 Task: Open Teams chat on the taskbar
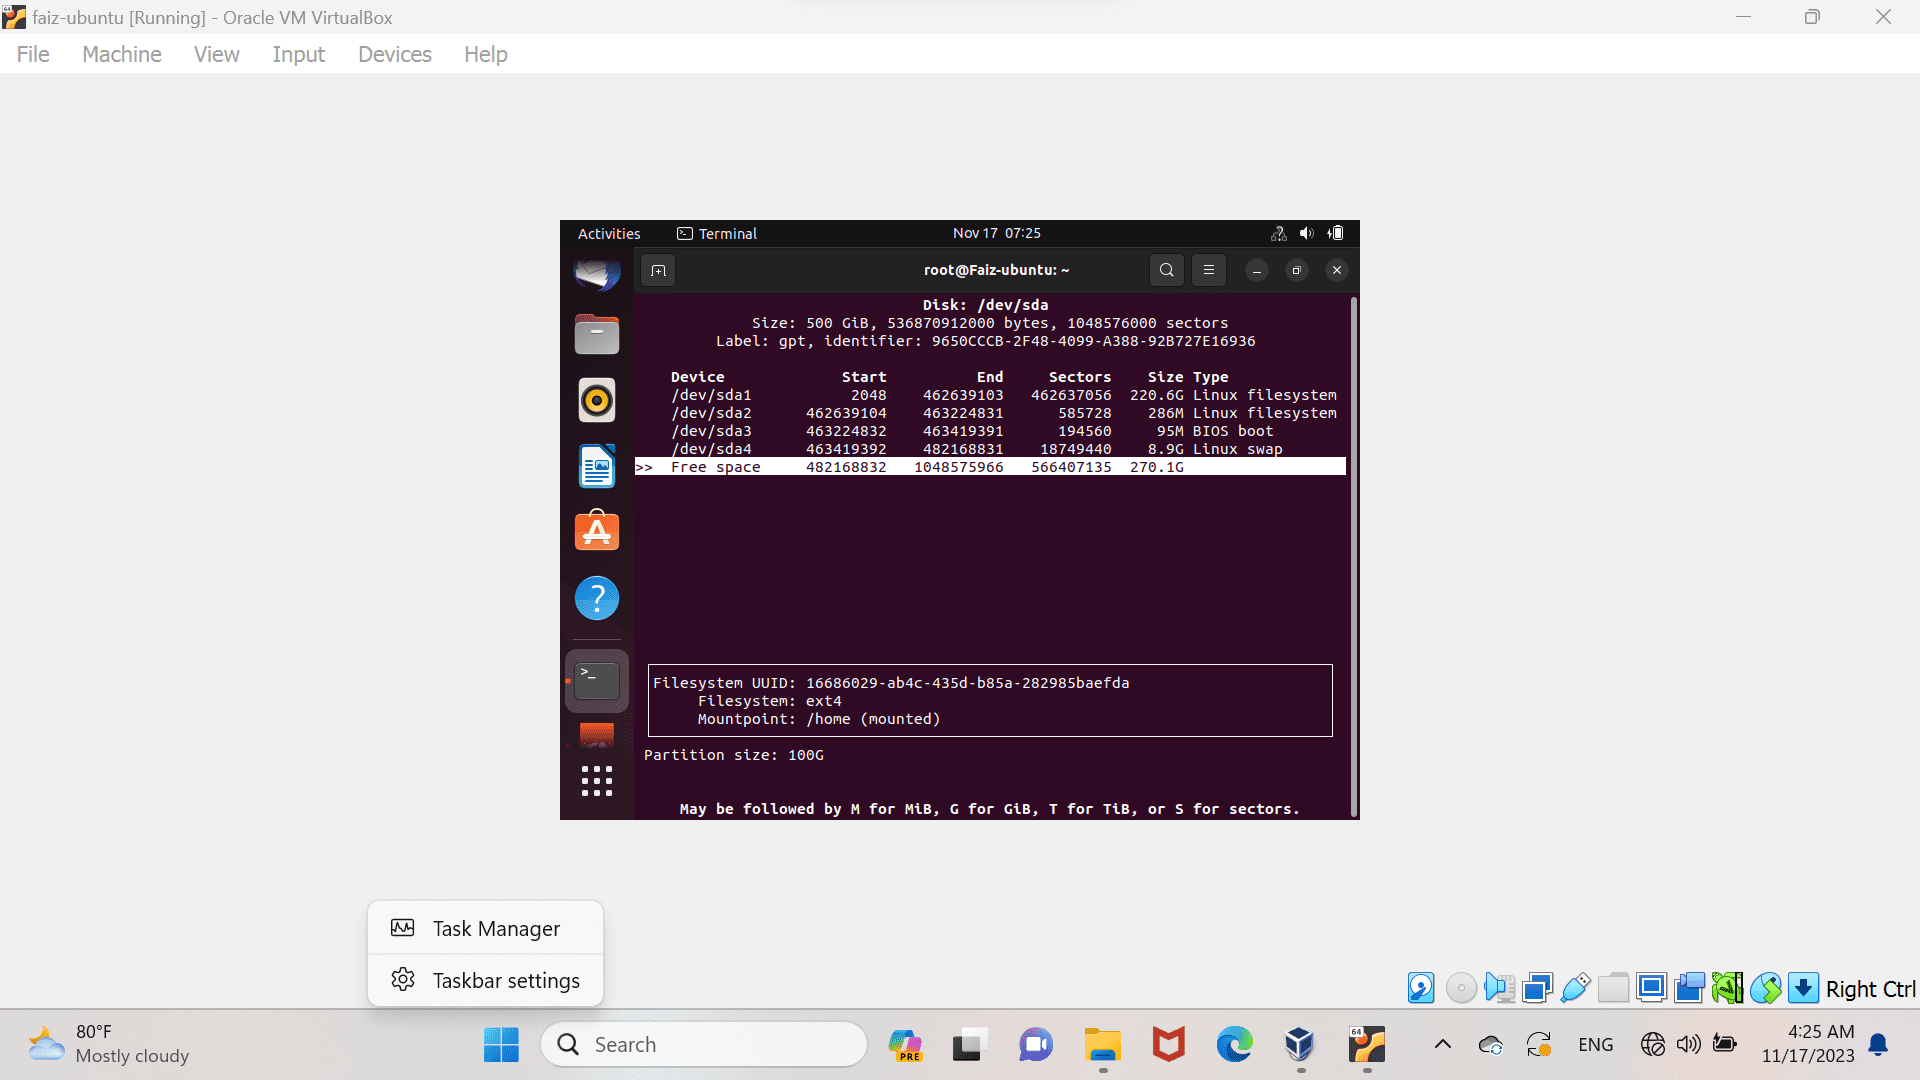tap(1036, 1045)
